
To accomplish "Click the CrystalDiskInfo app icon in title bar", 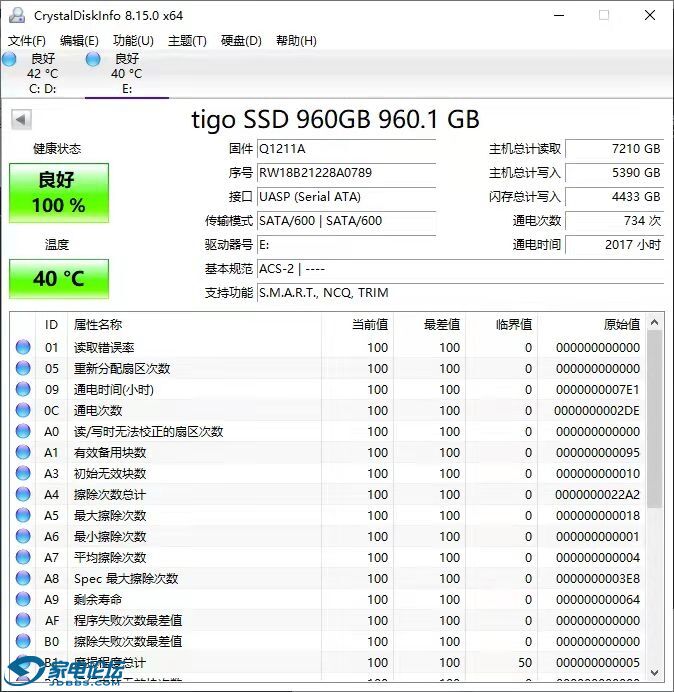I will click(x=17, y=15).
